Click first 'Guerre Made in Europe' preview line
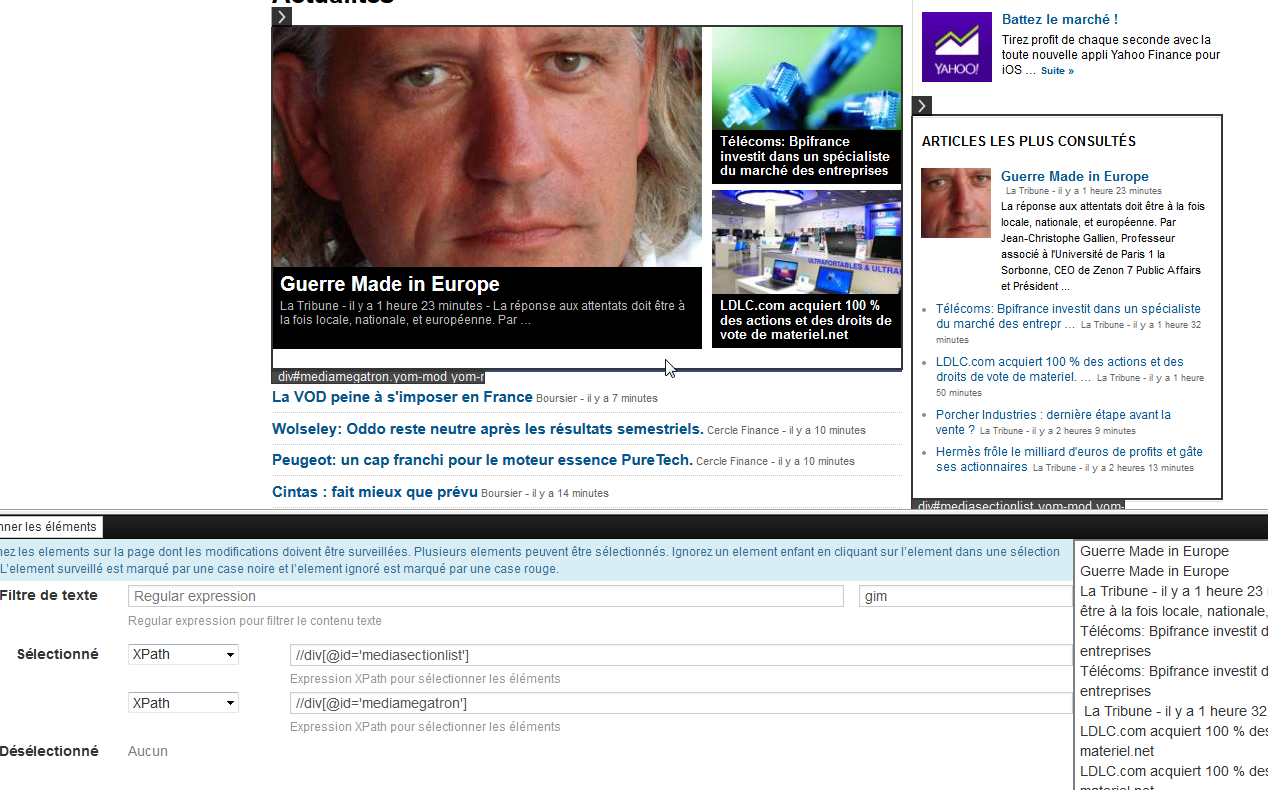The height and width of the screenshot is (790, 1268). point(1154,551)
